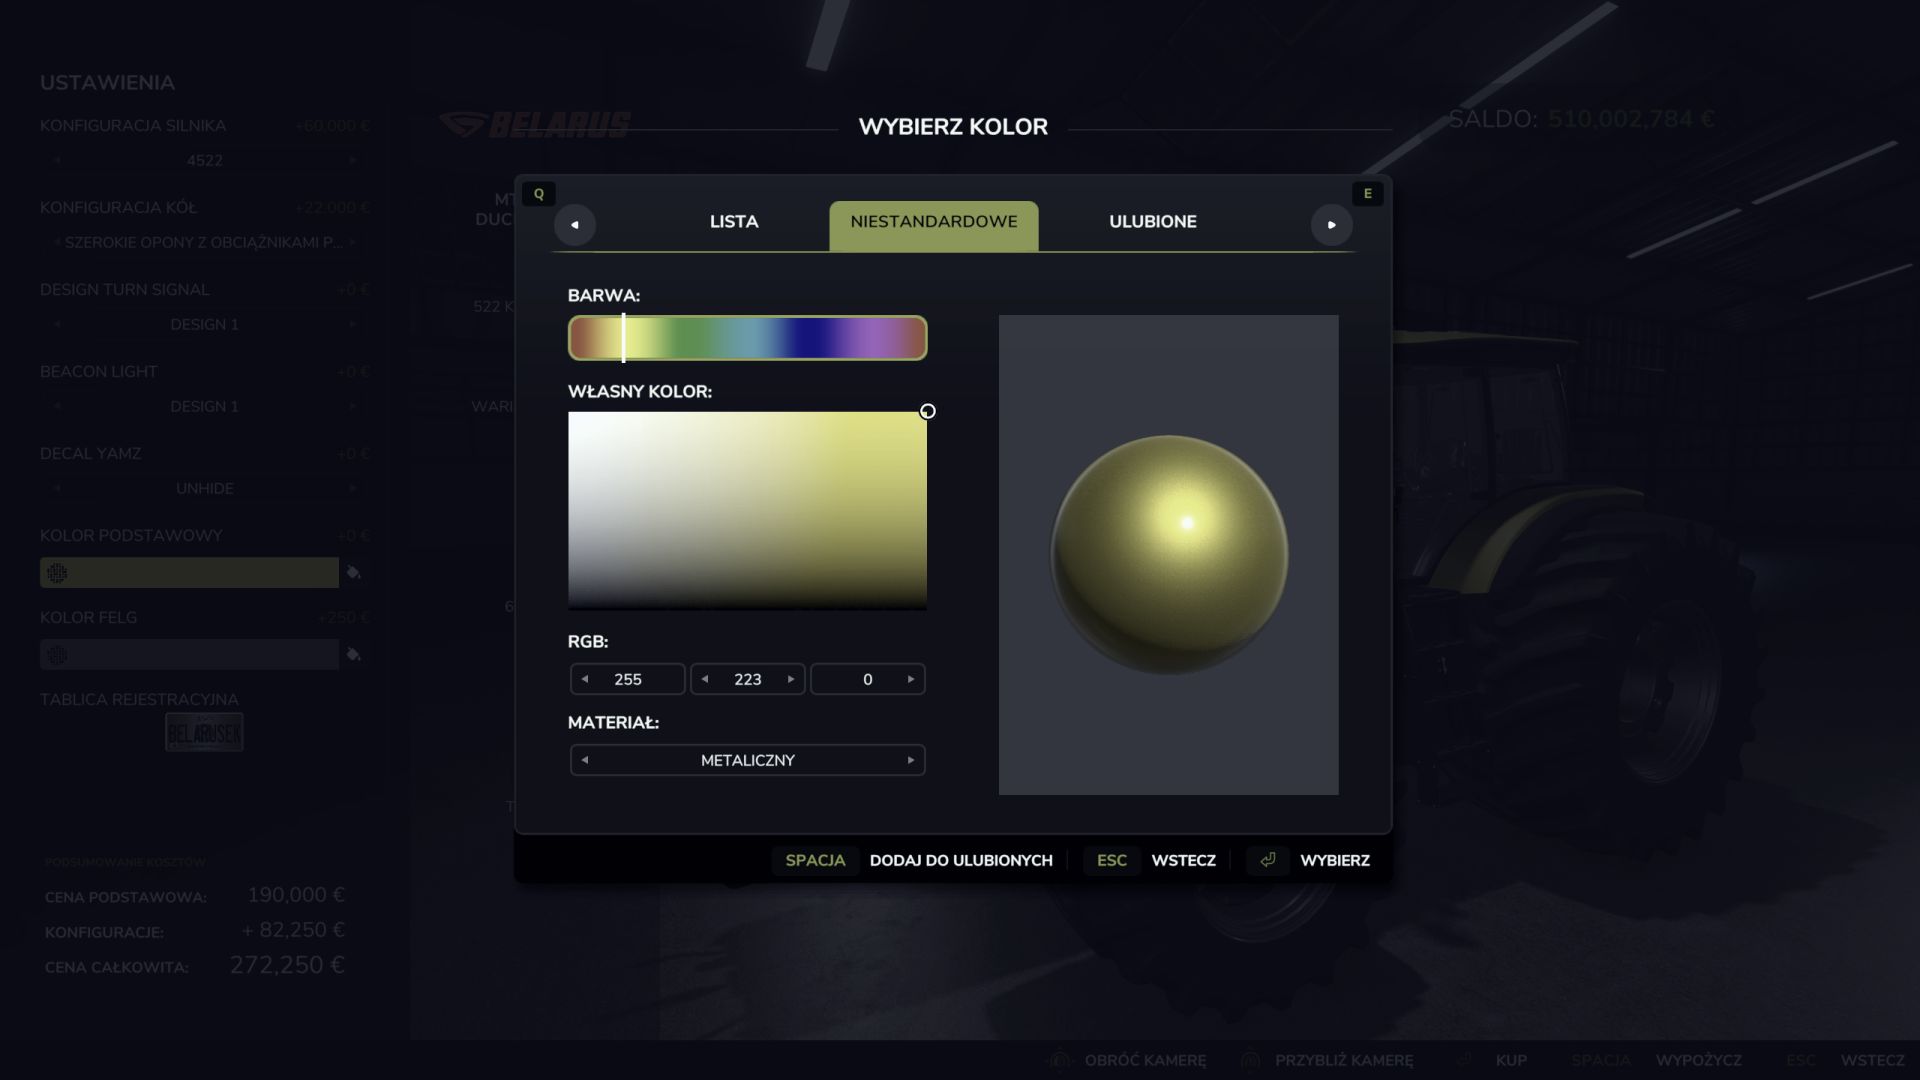This screenshot has height=1080, width=1920.
Task: Click the Belarusek license plate thumbnail
Action: click(204, 733)
